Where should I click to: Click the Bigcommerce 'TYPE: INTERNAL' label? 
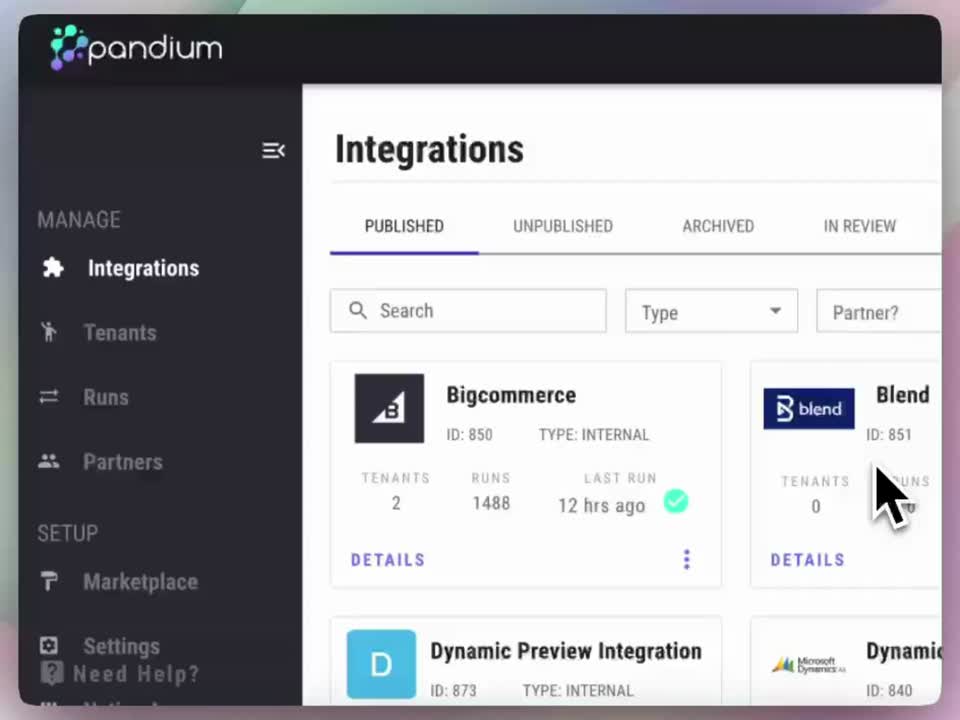pos(594,435)
